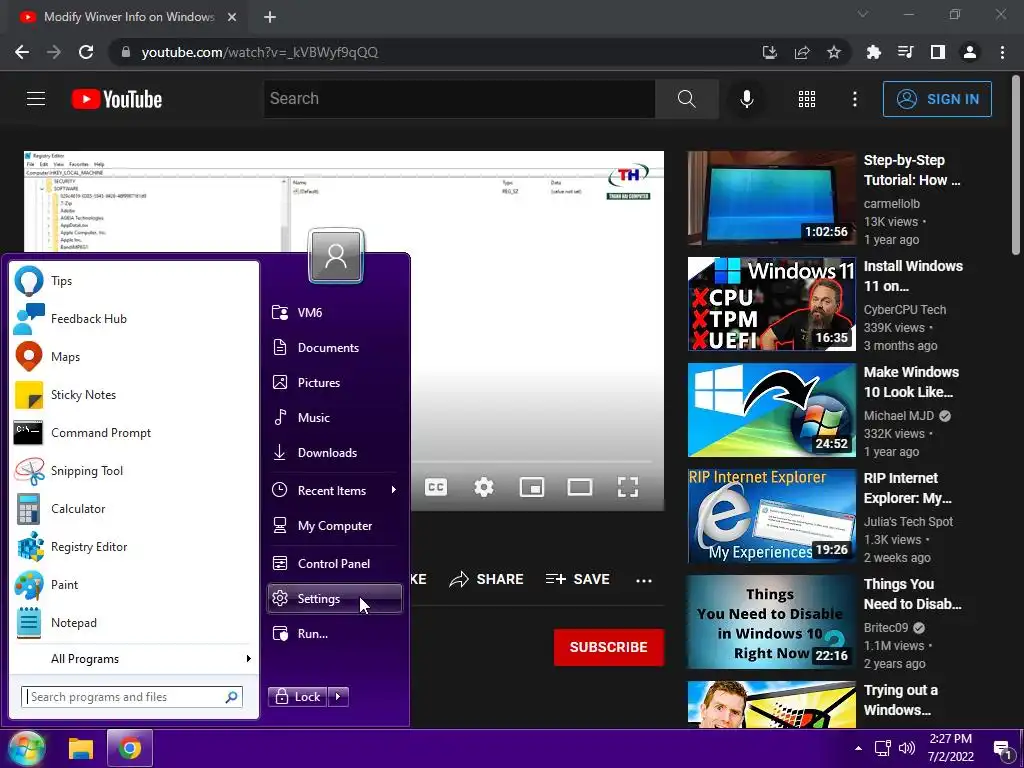Viewport: 1024px width, 768px height.
Task: Open YouTube apps grid
Action: point(807,99)
